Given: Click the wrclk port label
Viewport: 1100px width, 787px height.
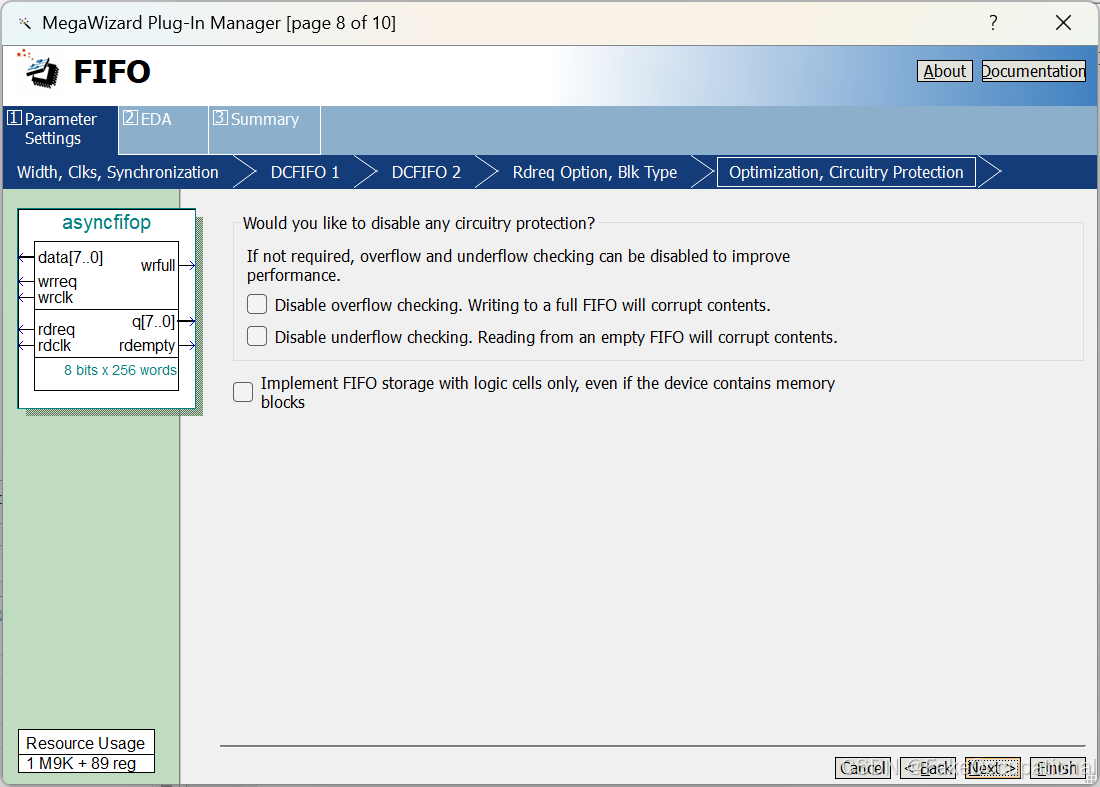Looking at the screenshot, I should point(55,297).
